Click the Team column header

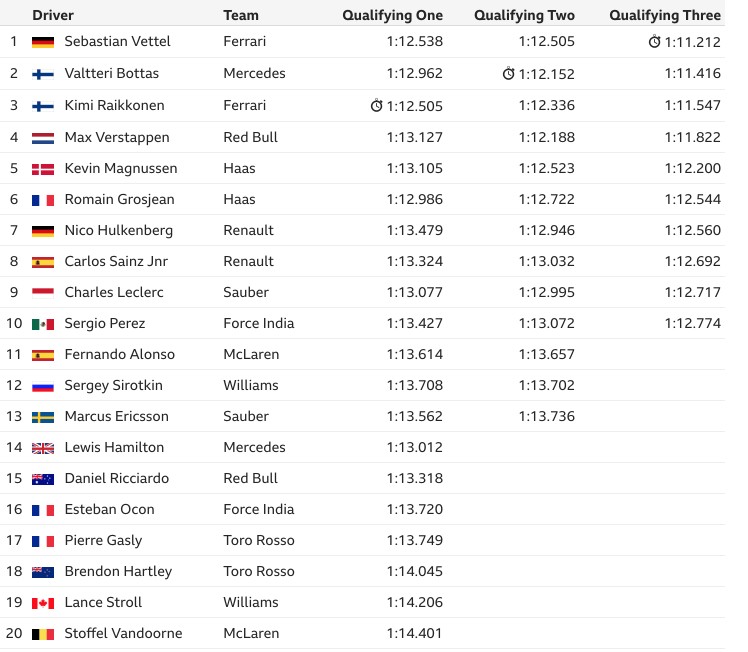pyautogui.click(x=241, y=15)
